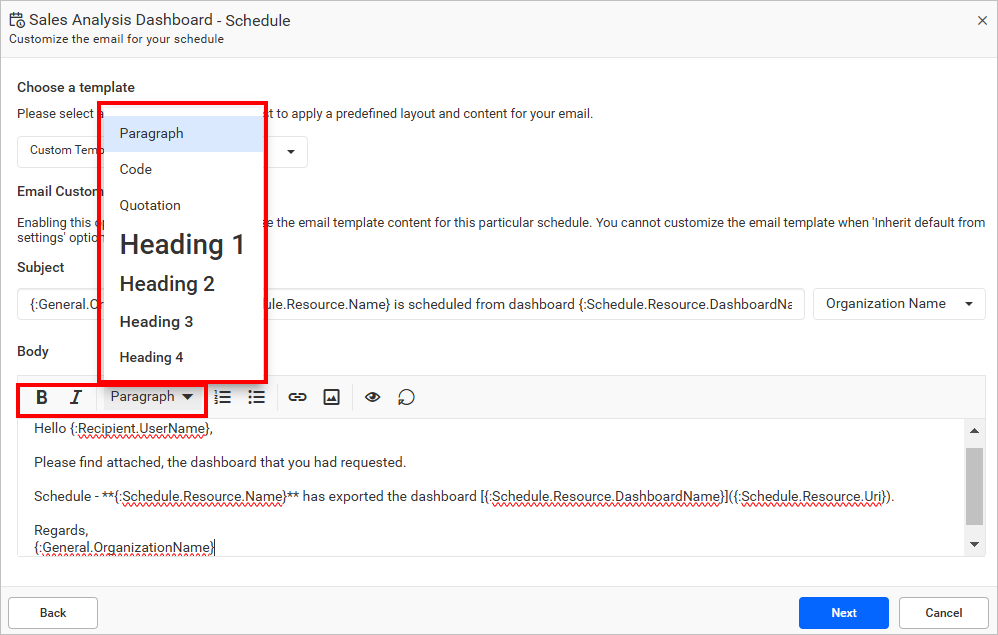Open the Paragraph style dropdown

click(152, 397)
